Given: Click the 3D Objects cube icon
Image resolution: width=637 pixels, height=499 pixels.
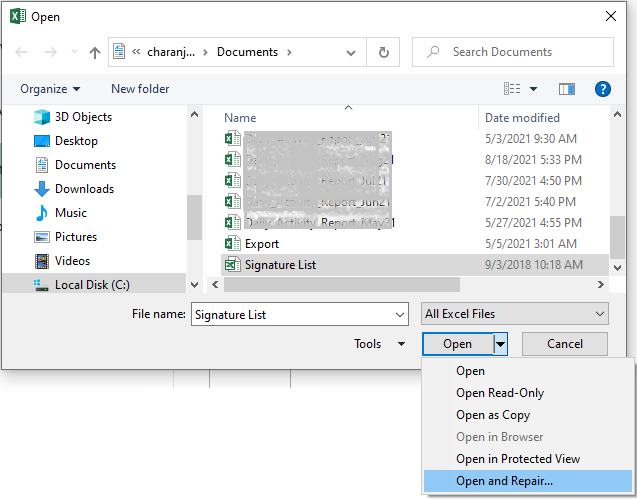Looking at the screenshot, I should tap(42, 117).
